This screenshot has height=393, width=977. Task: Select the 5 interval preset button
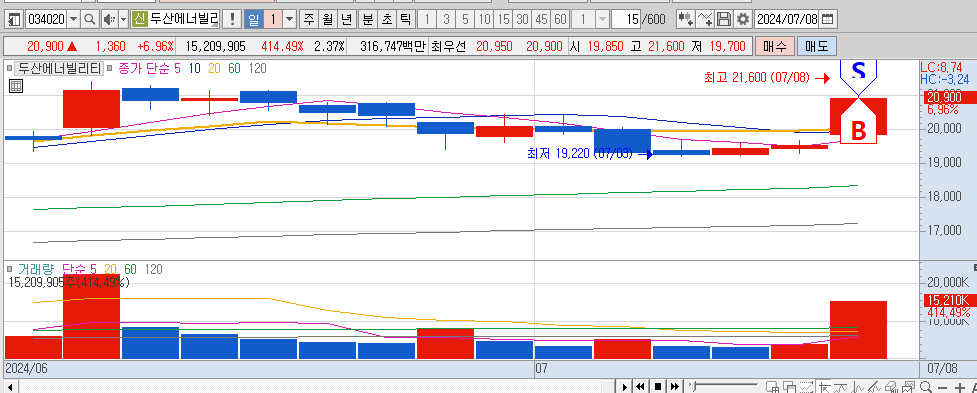click(x=465, y=19)
